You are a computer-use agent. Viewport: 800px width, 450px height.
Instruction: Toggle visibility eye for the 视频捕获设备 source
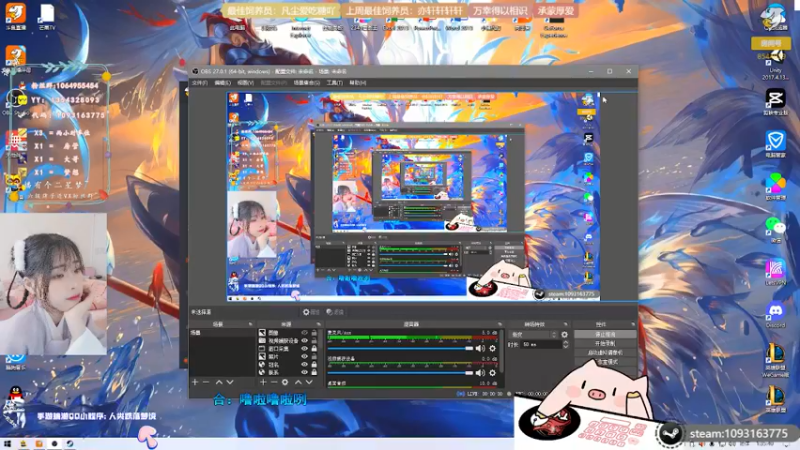pos(304,341)
